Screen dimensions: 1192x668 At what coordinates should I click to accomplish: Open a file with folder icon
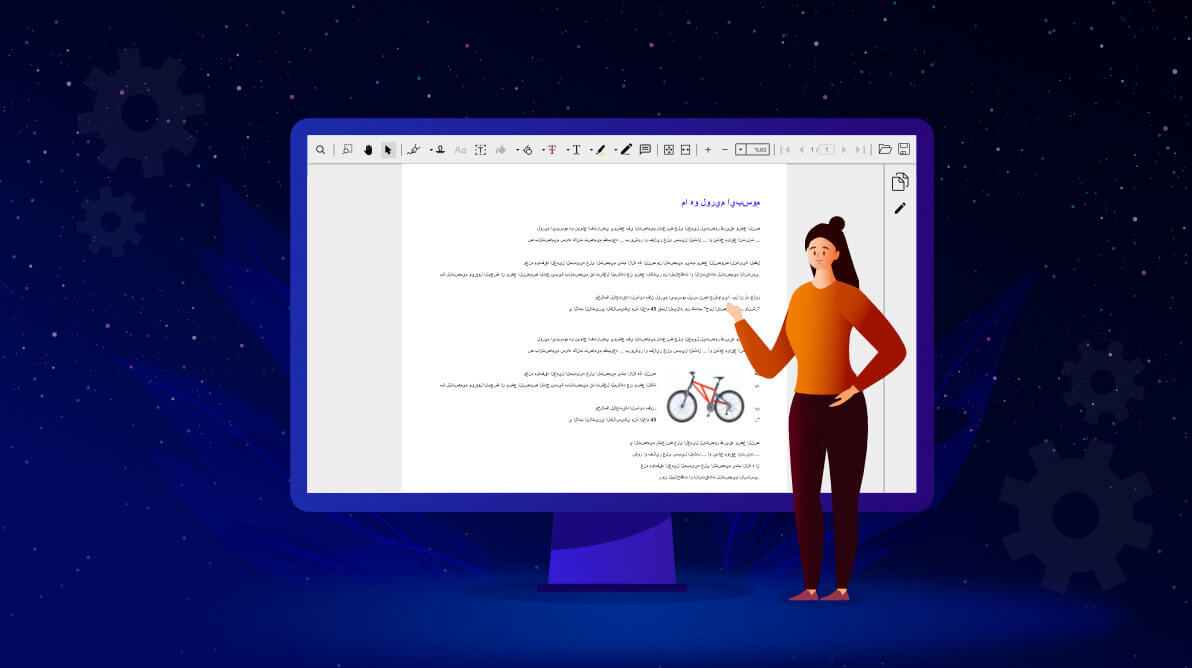(885, 149)
